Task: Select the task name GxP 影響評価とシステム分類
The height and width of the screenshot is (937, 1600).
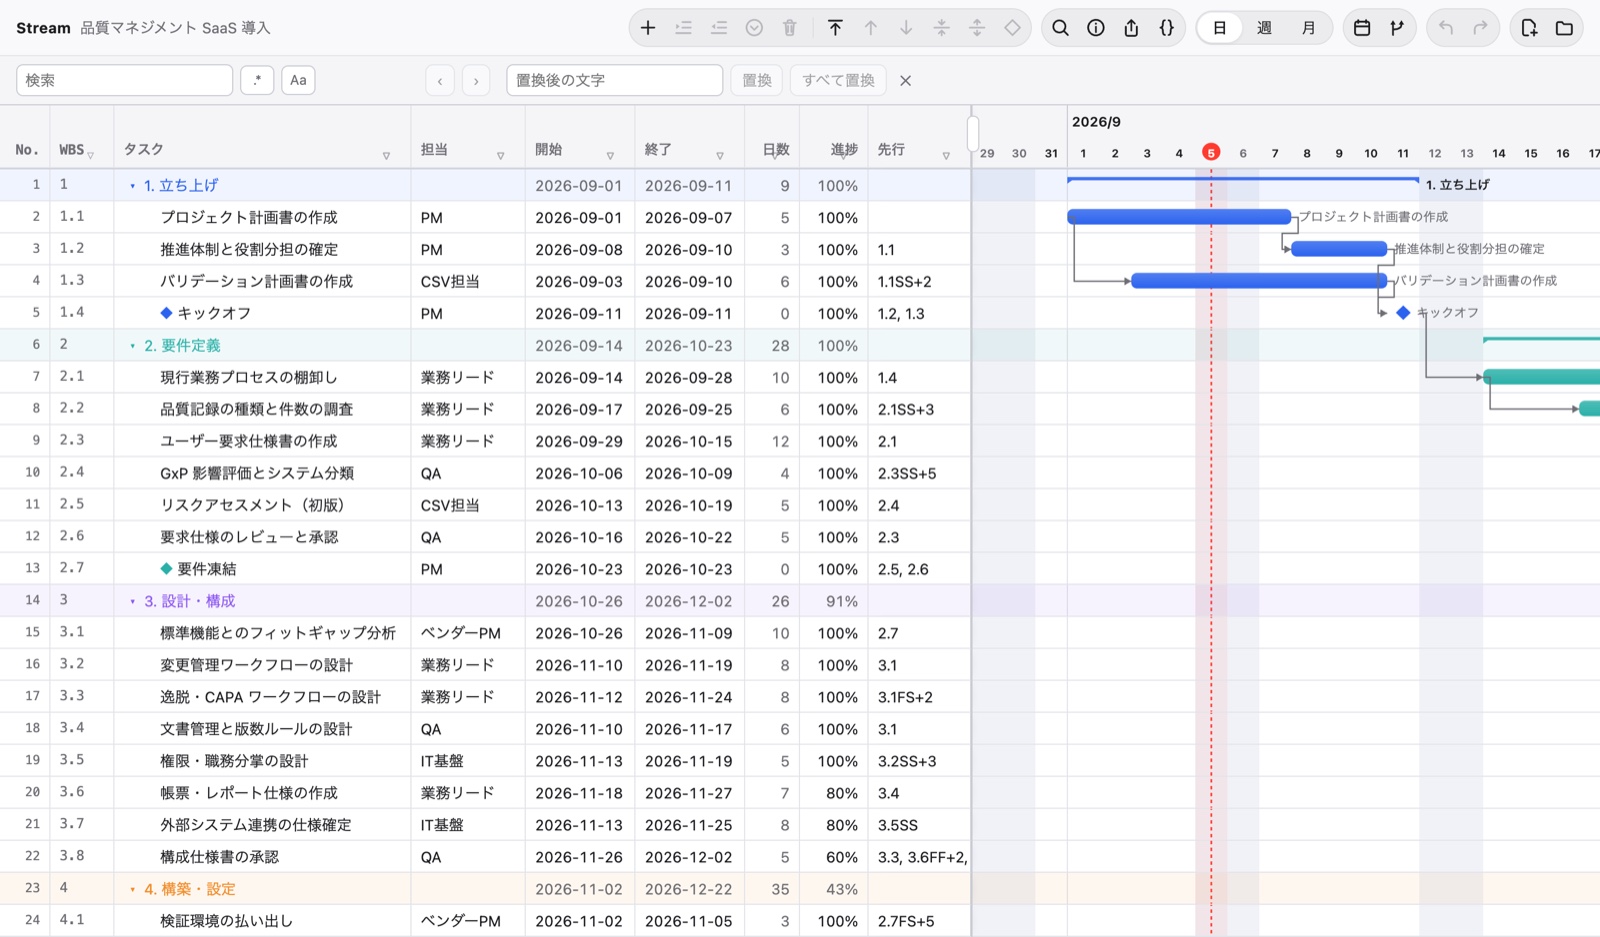Action: pyautogui.click(x=257, y=474)
